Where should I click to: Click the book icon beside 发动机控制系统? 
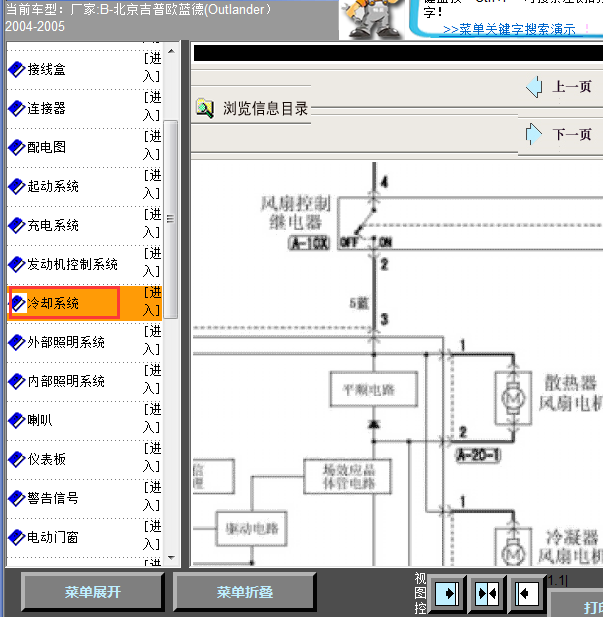[17, 264]
